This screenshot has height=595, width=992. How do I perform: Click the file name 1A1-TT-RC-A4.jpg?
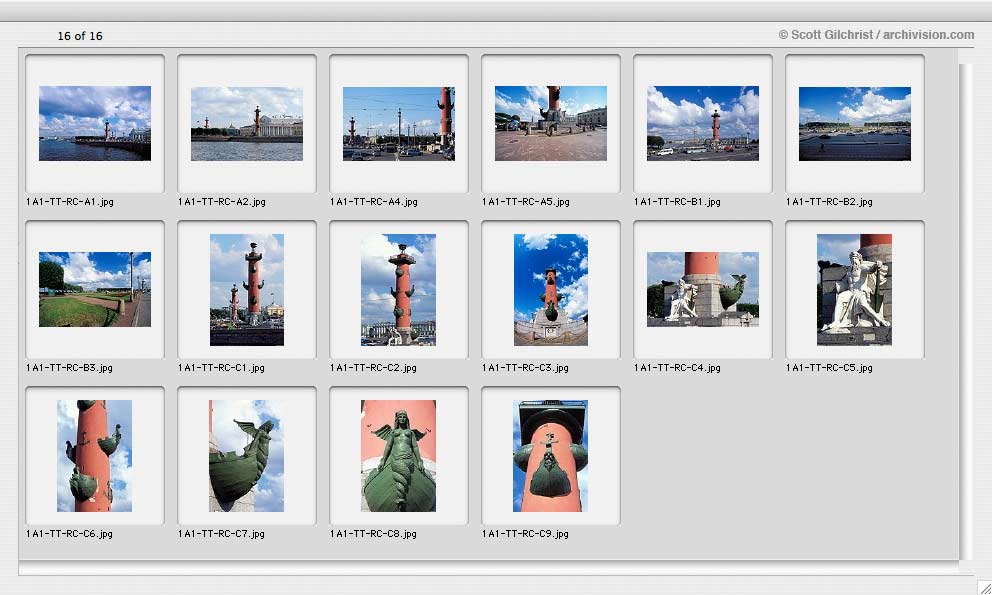(373, 202)
